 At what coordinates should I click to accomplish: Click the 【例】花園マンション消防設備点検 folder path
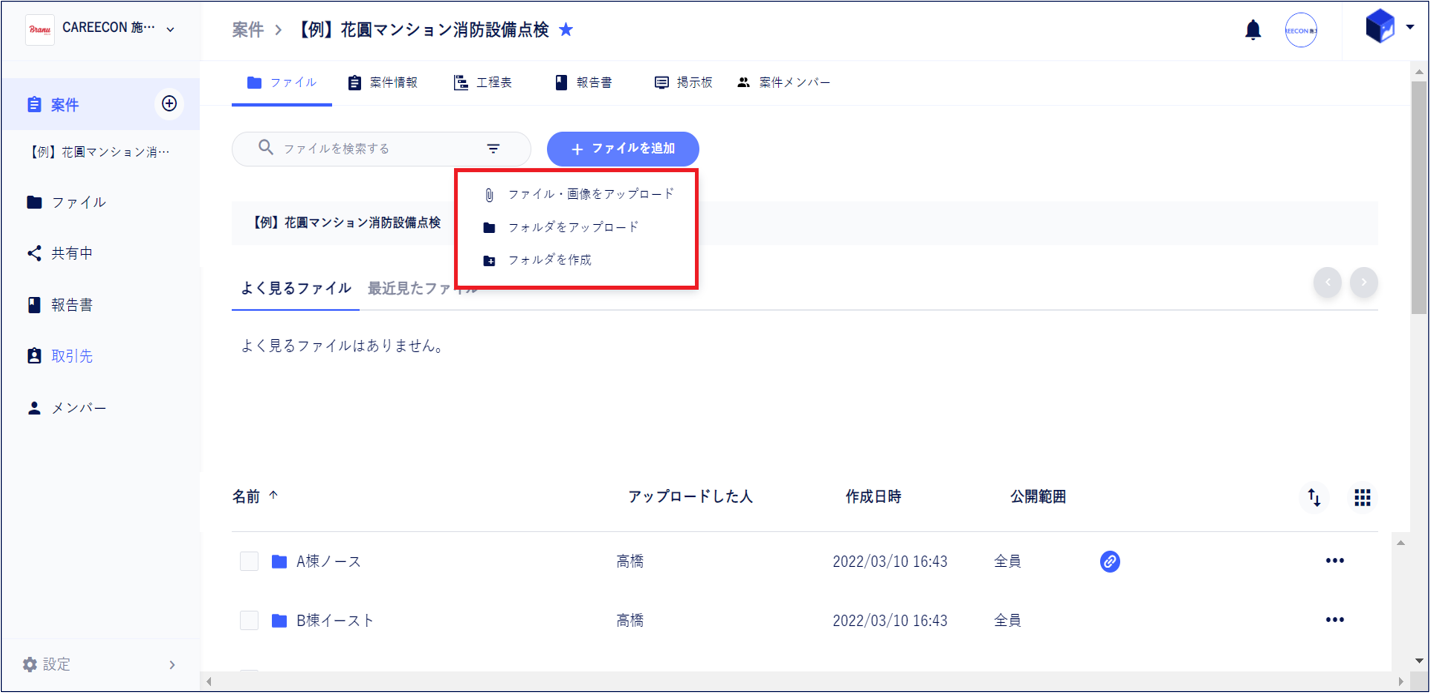(x=345, y=223)
